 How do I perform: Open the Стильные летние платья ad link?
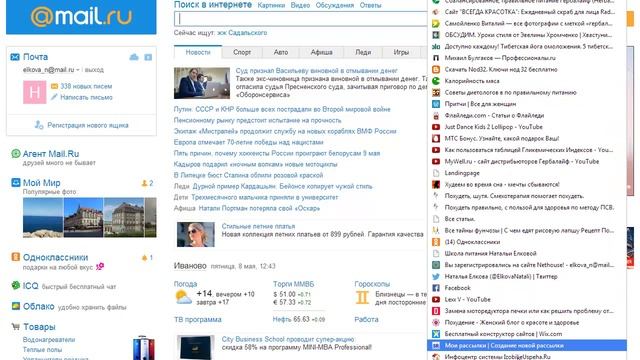point(258,226)
